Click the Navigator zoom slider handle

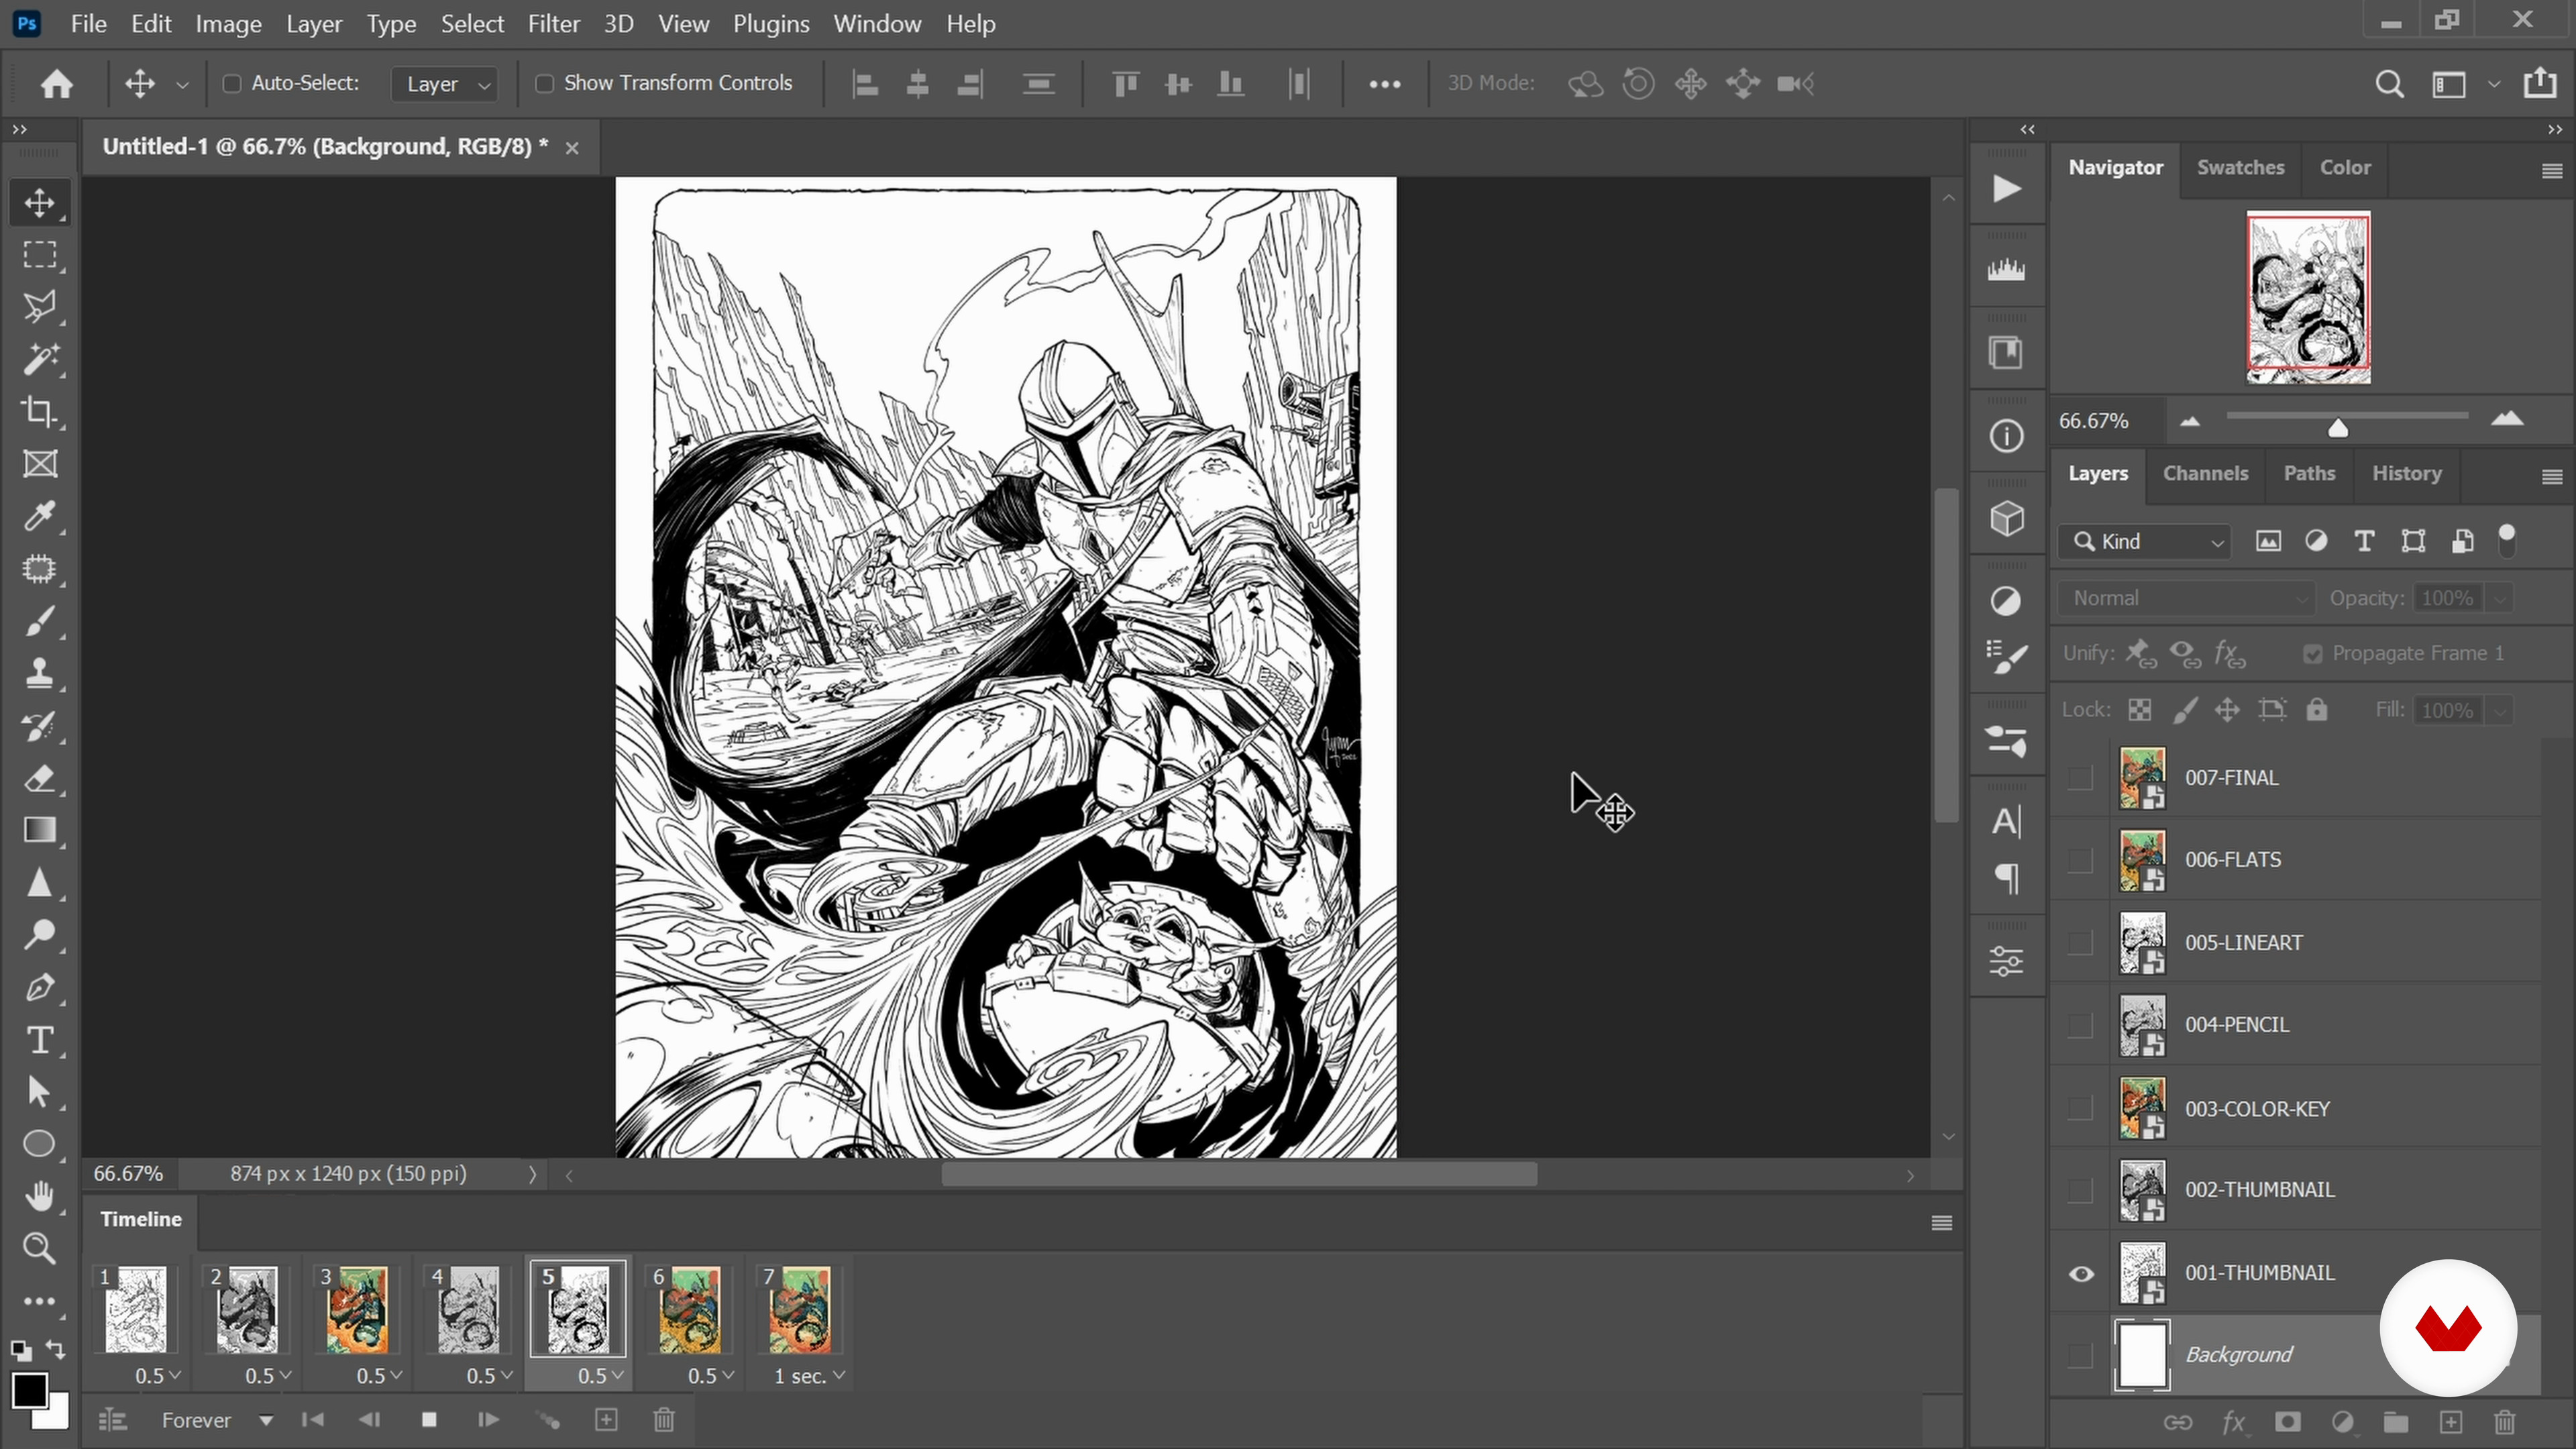pos(2338,428)
